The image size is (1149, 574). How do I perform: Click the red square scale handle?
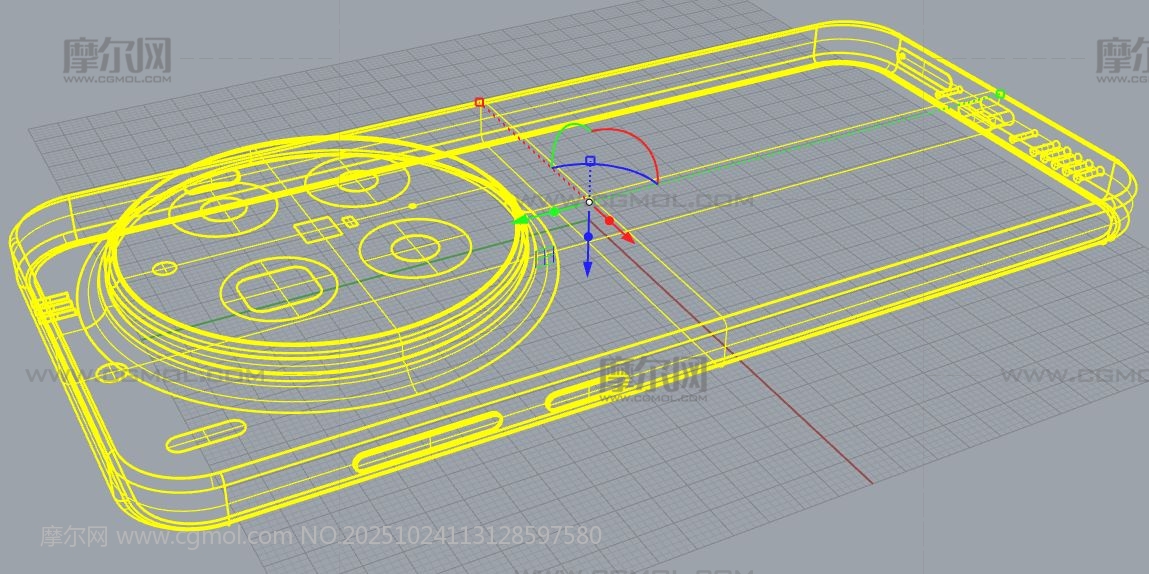(x=479, y=102)
